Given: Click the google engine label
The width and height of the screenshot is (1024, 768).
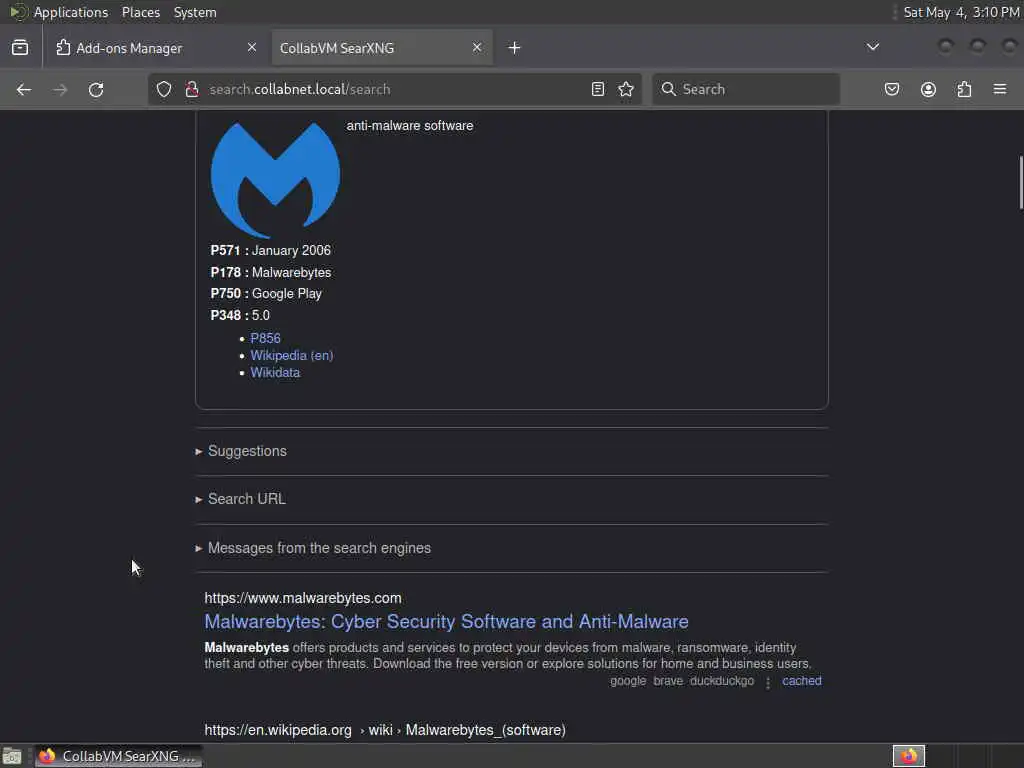Looking at the screenshot, I should coord(628,680).
